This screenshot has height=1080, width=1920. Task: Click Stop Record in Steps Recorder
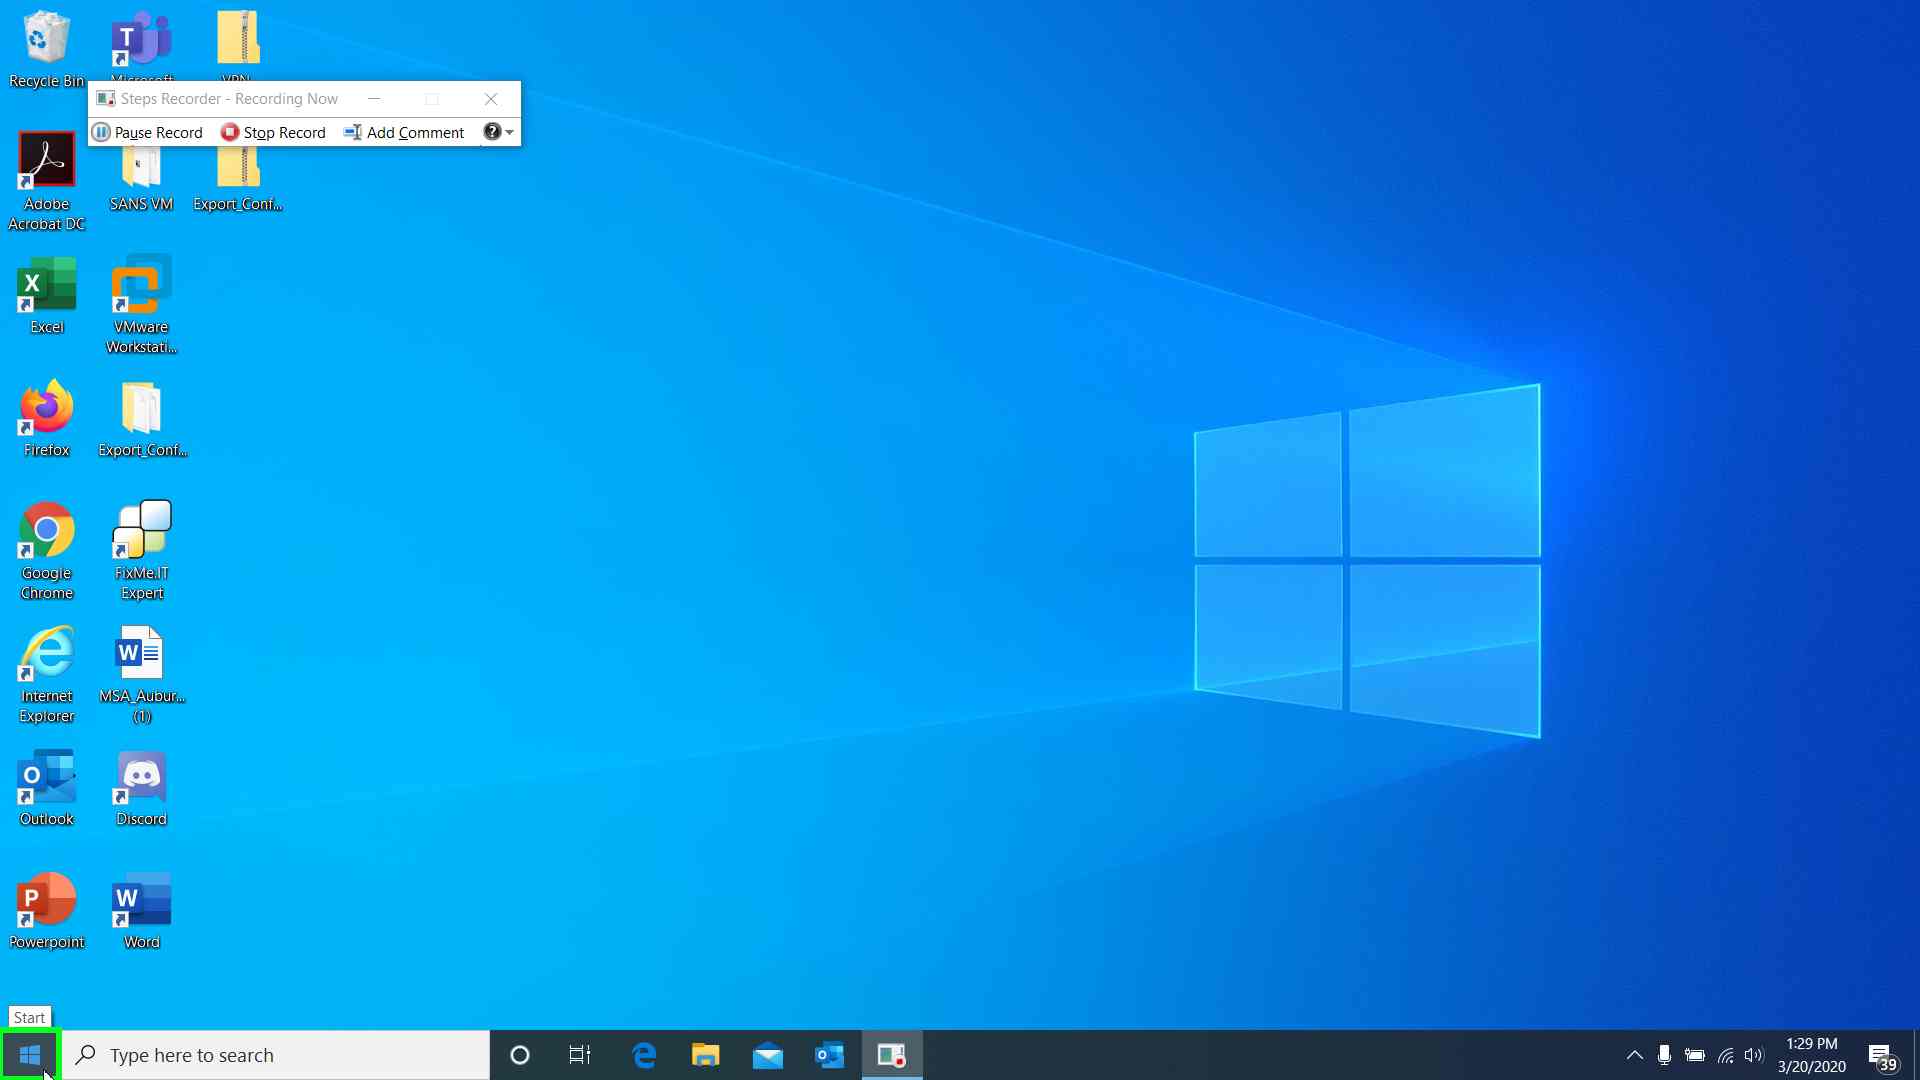[x=273, y=132]
